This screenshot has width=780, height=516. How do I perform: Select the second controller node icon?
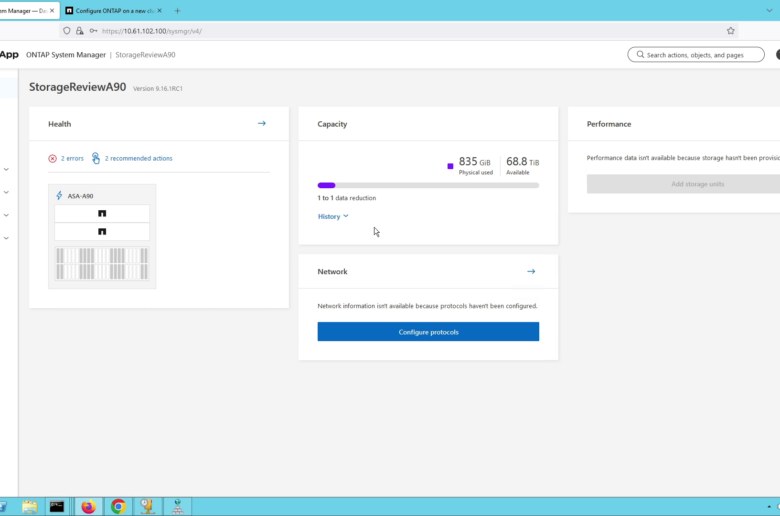pyautogui.click(x=102, y=231)
